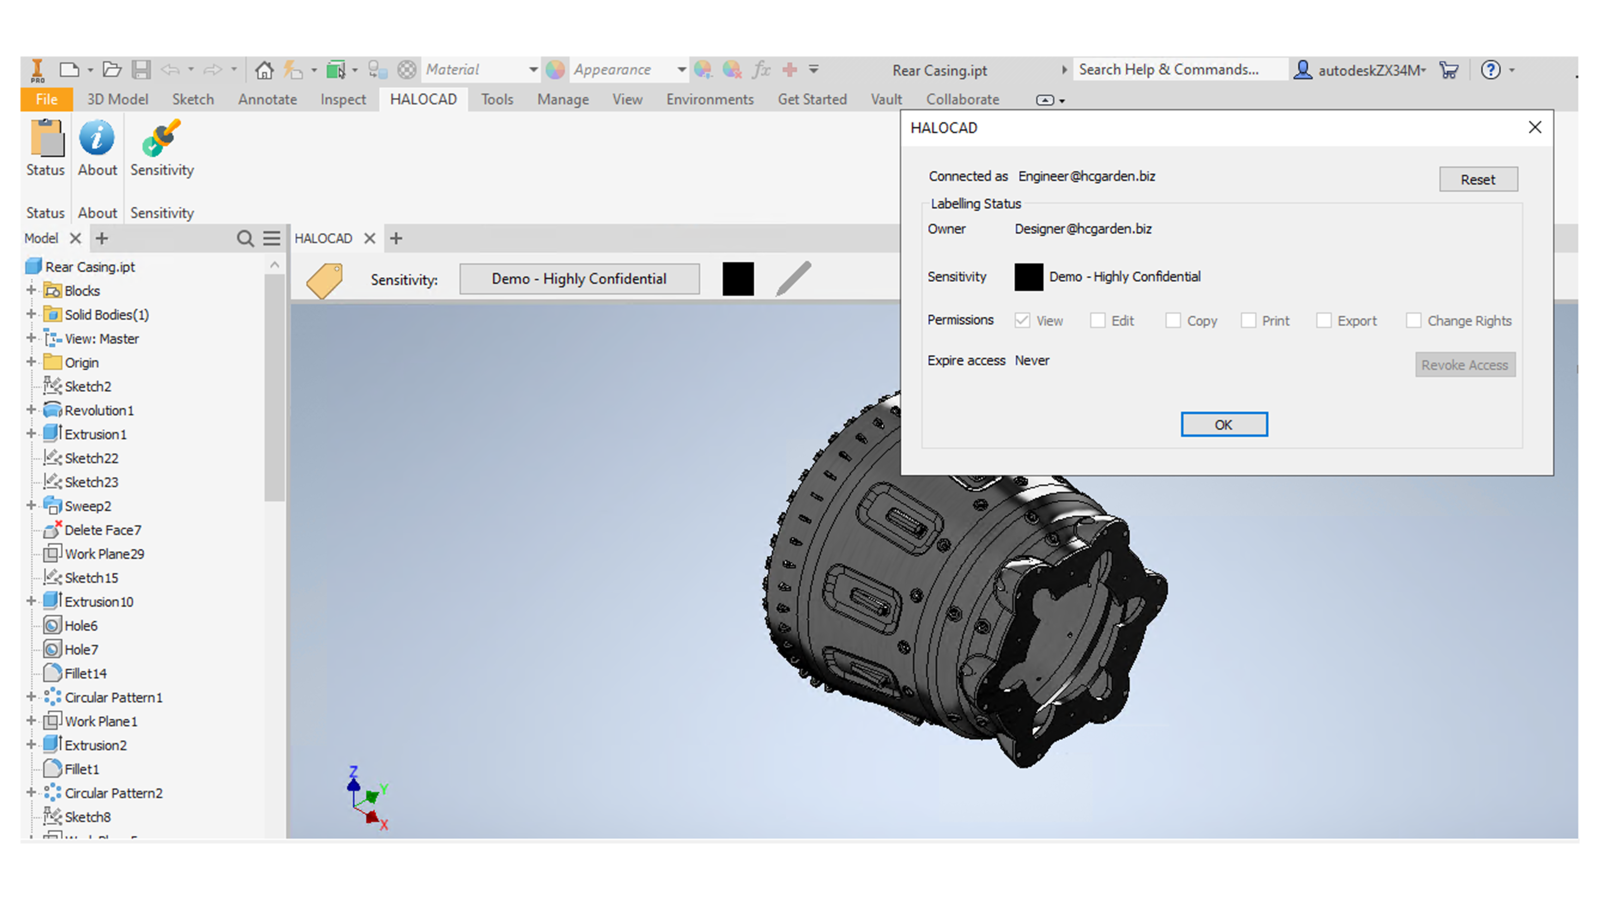Viewport: 1600px width, 900px height.
Task: Expand the Circular Pattern1 tree node
Action: 31,697
